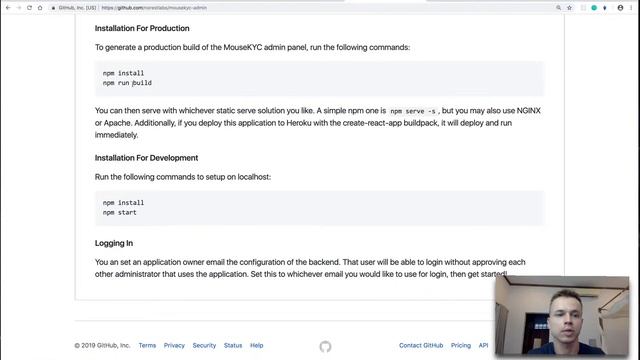Click the webcam video overlay thumbnail
Image resolution: width=640 pixels, height=360 pixels.
(562, 316)
